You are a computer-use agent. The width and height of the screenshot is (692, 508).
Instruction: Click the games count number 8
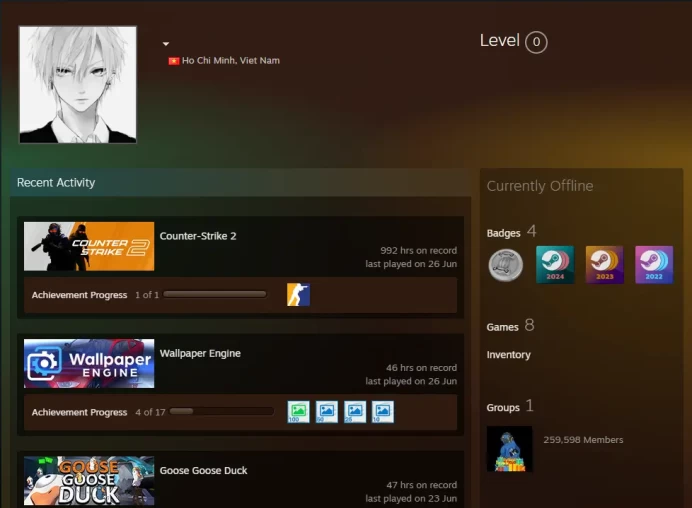(x=530, y=325)
